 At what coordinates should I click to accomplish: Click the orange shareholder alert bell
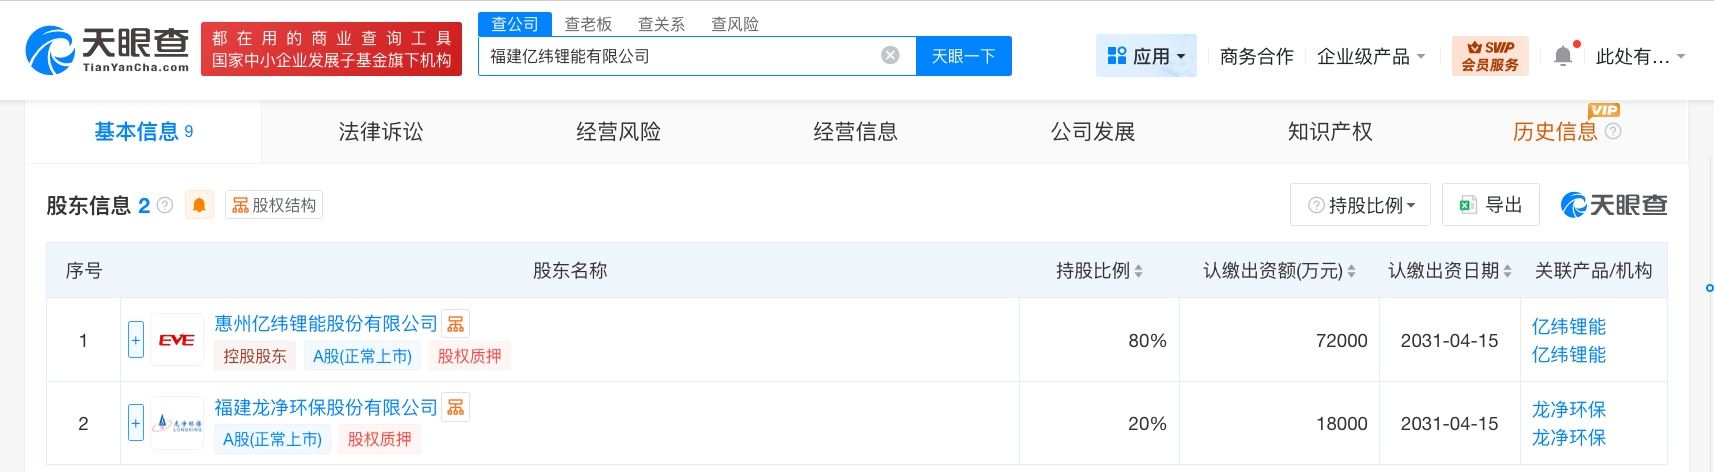[199, 205]
